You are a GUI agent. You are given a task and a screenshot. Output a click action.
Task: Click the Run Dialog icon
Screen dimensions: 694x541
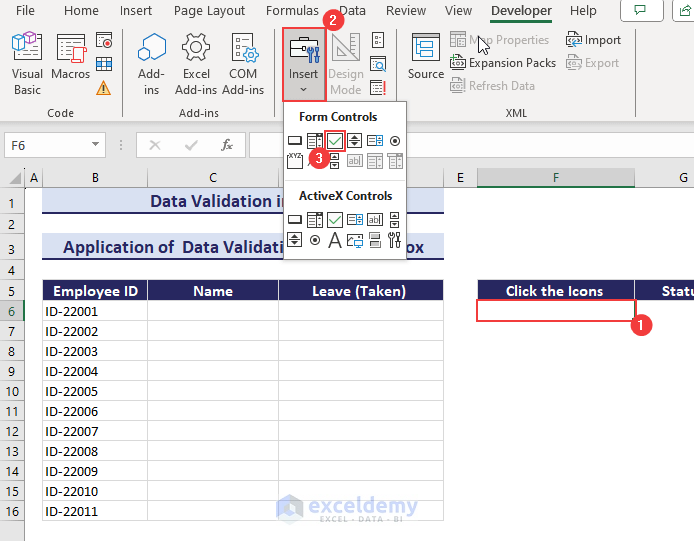[378, 88]
